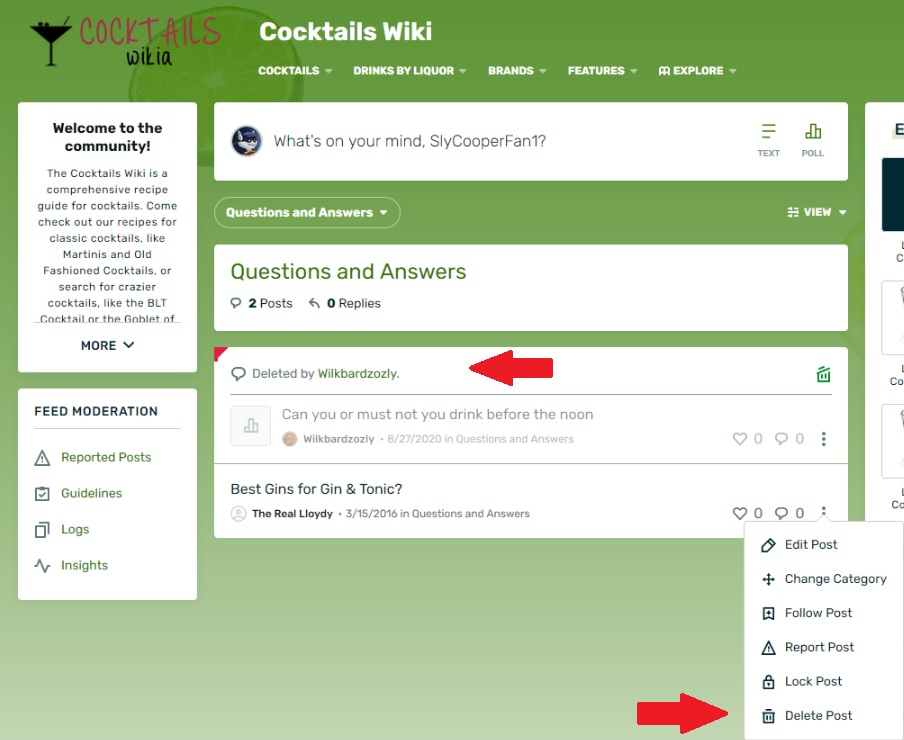The image size is (904, 740).
Task: Open the BRANDS navigation dropdown
Action: tap(517, 70)
